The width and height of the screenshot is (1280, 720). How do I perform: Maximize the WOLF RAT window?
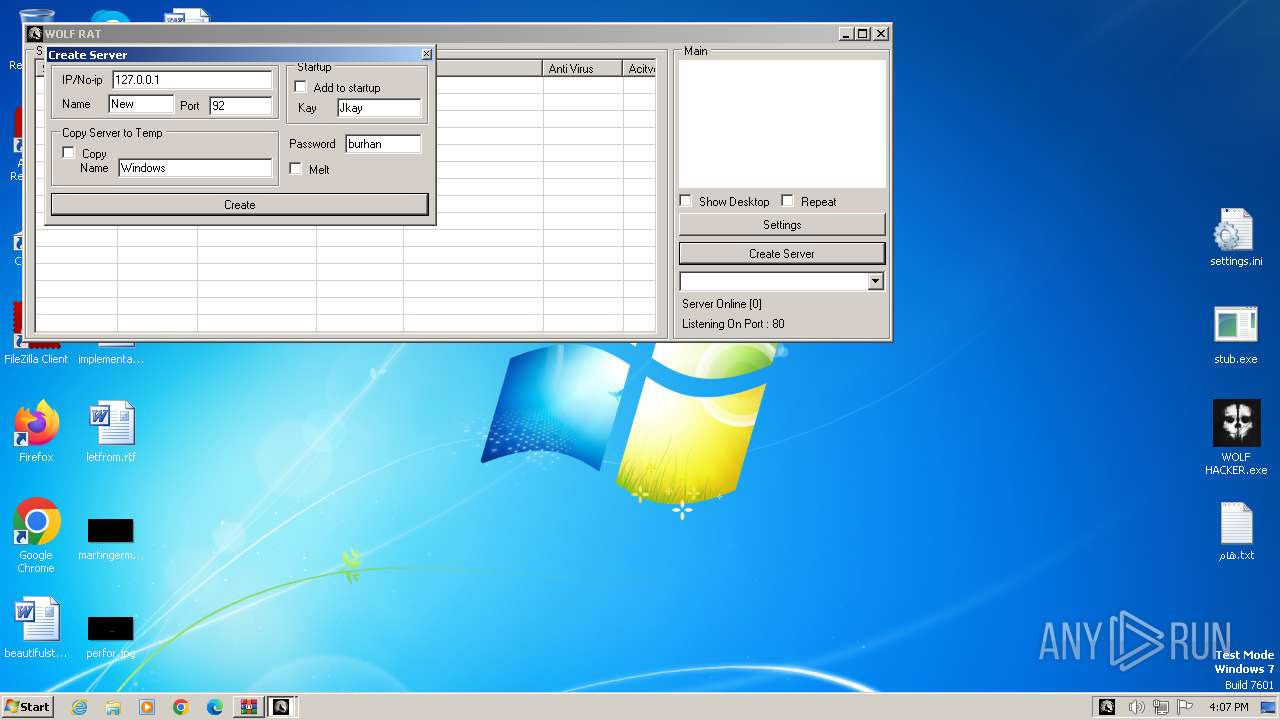863,33
